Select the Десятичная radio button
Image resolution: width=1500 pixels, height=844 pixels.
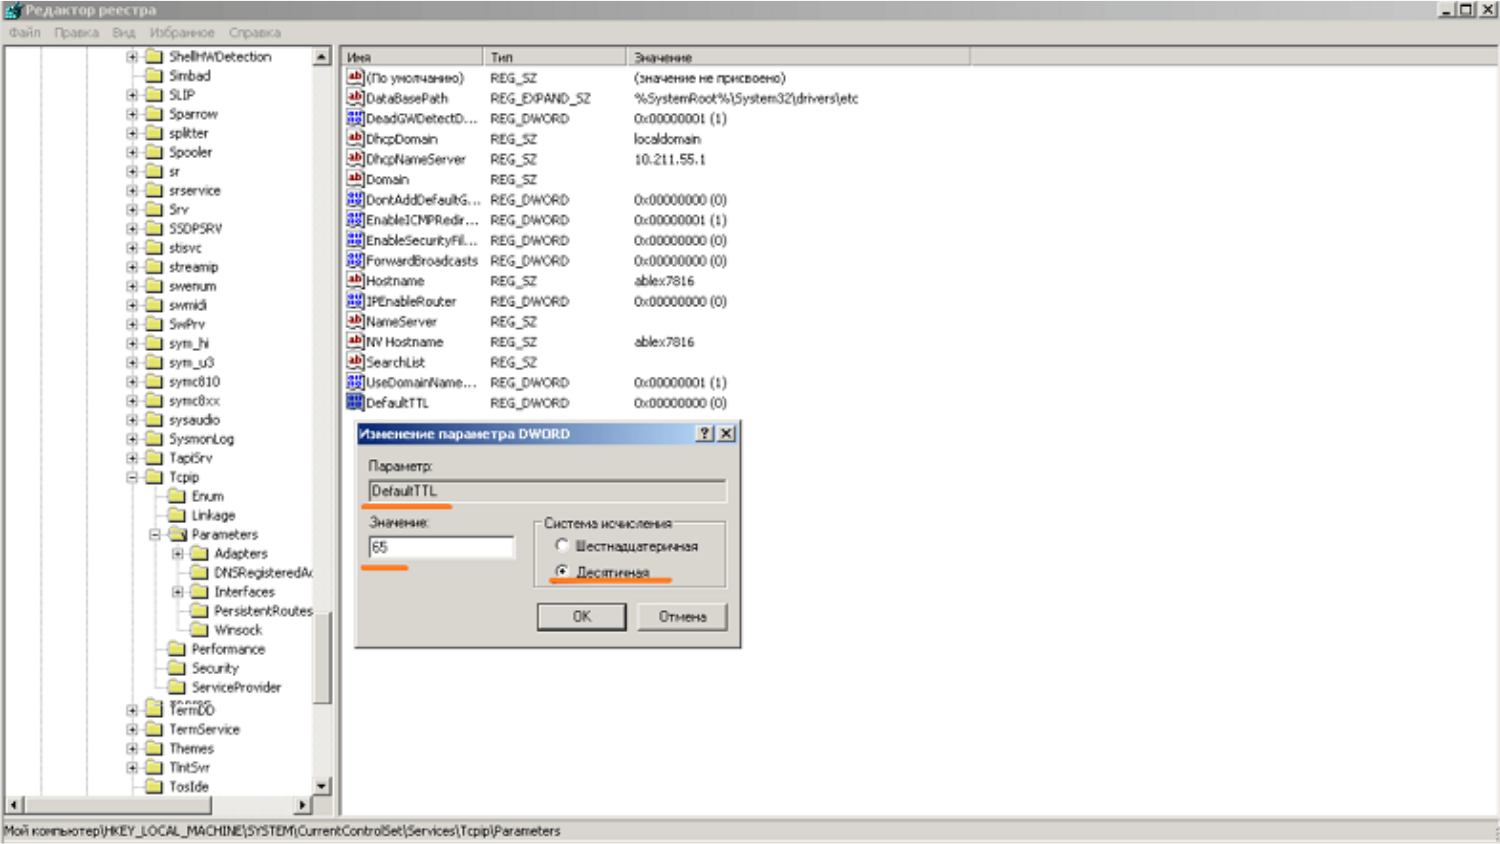tap(562, 571)
